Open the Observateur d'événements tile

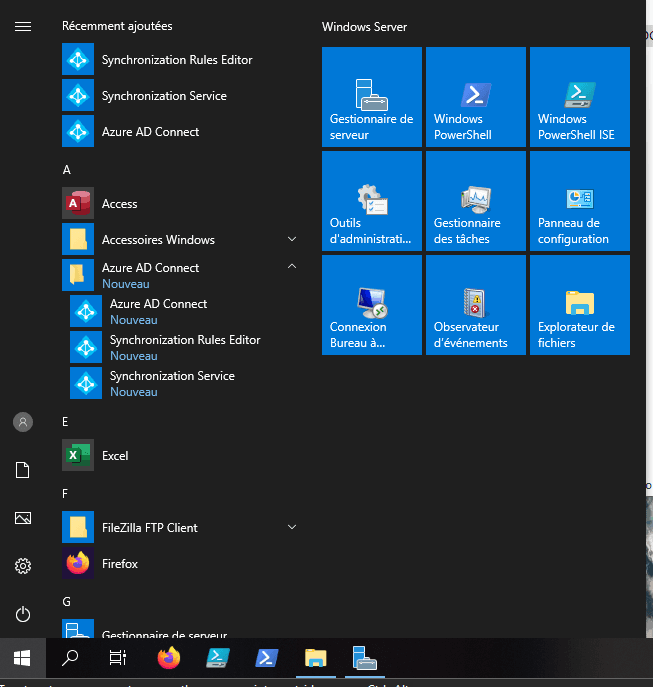[475, 305]
